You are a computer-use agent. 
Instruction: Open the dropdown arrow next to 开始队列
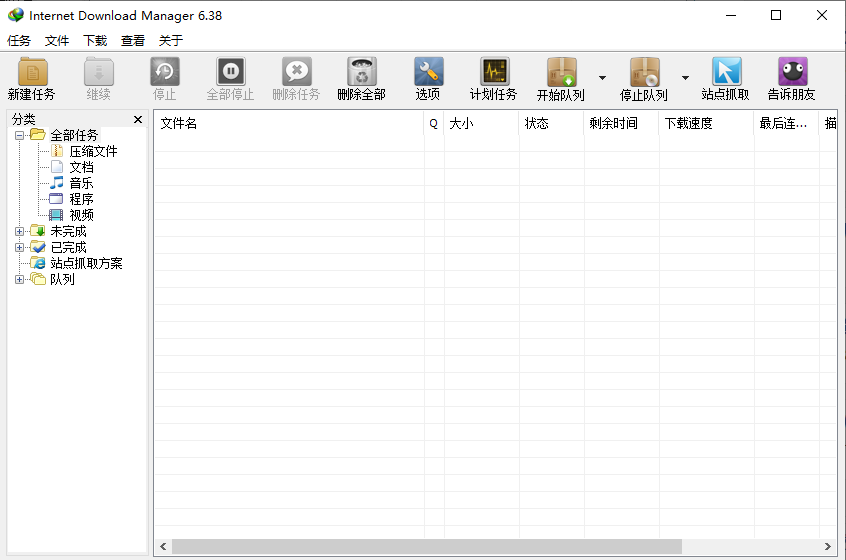(x=602, y=78)
